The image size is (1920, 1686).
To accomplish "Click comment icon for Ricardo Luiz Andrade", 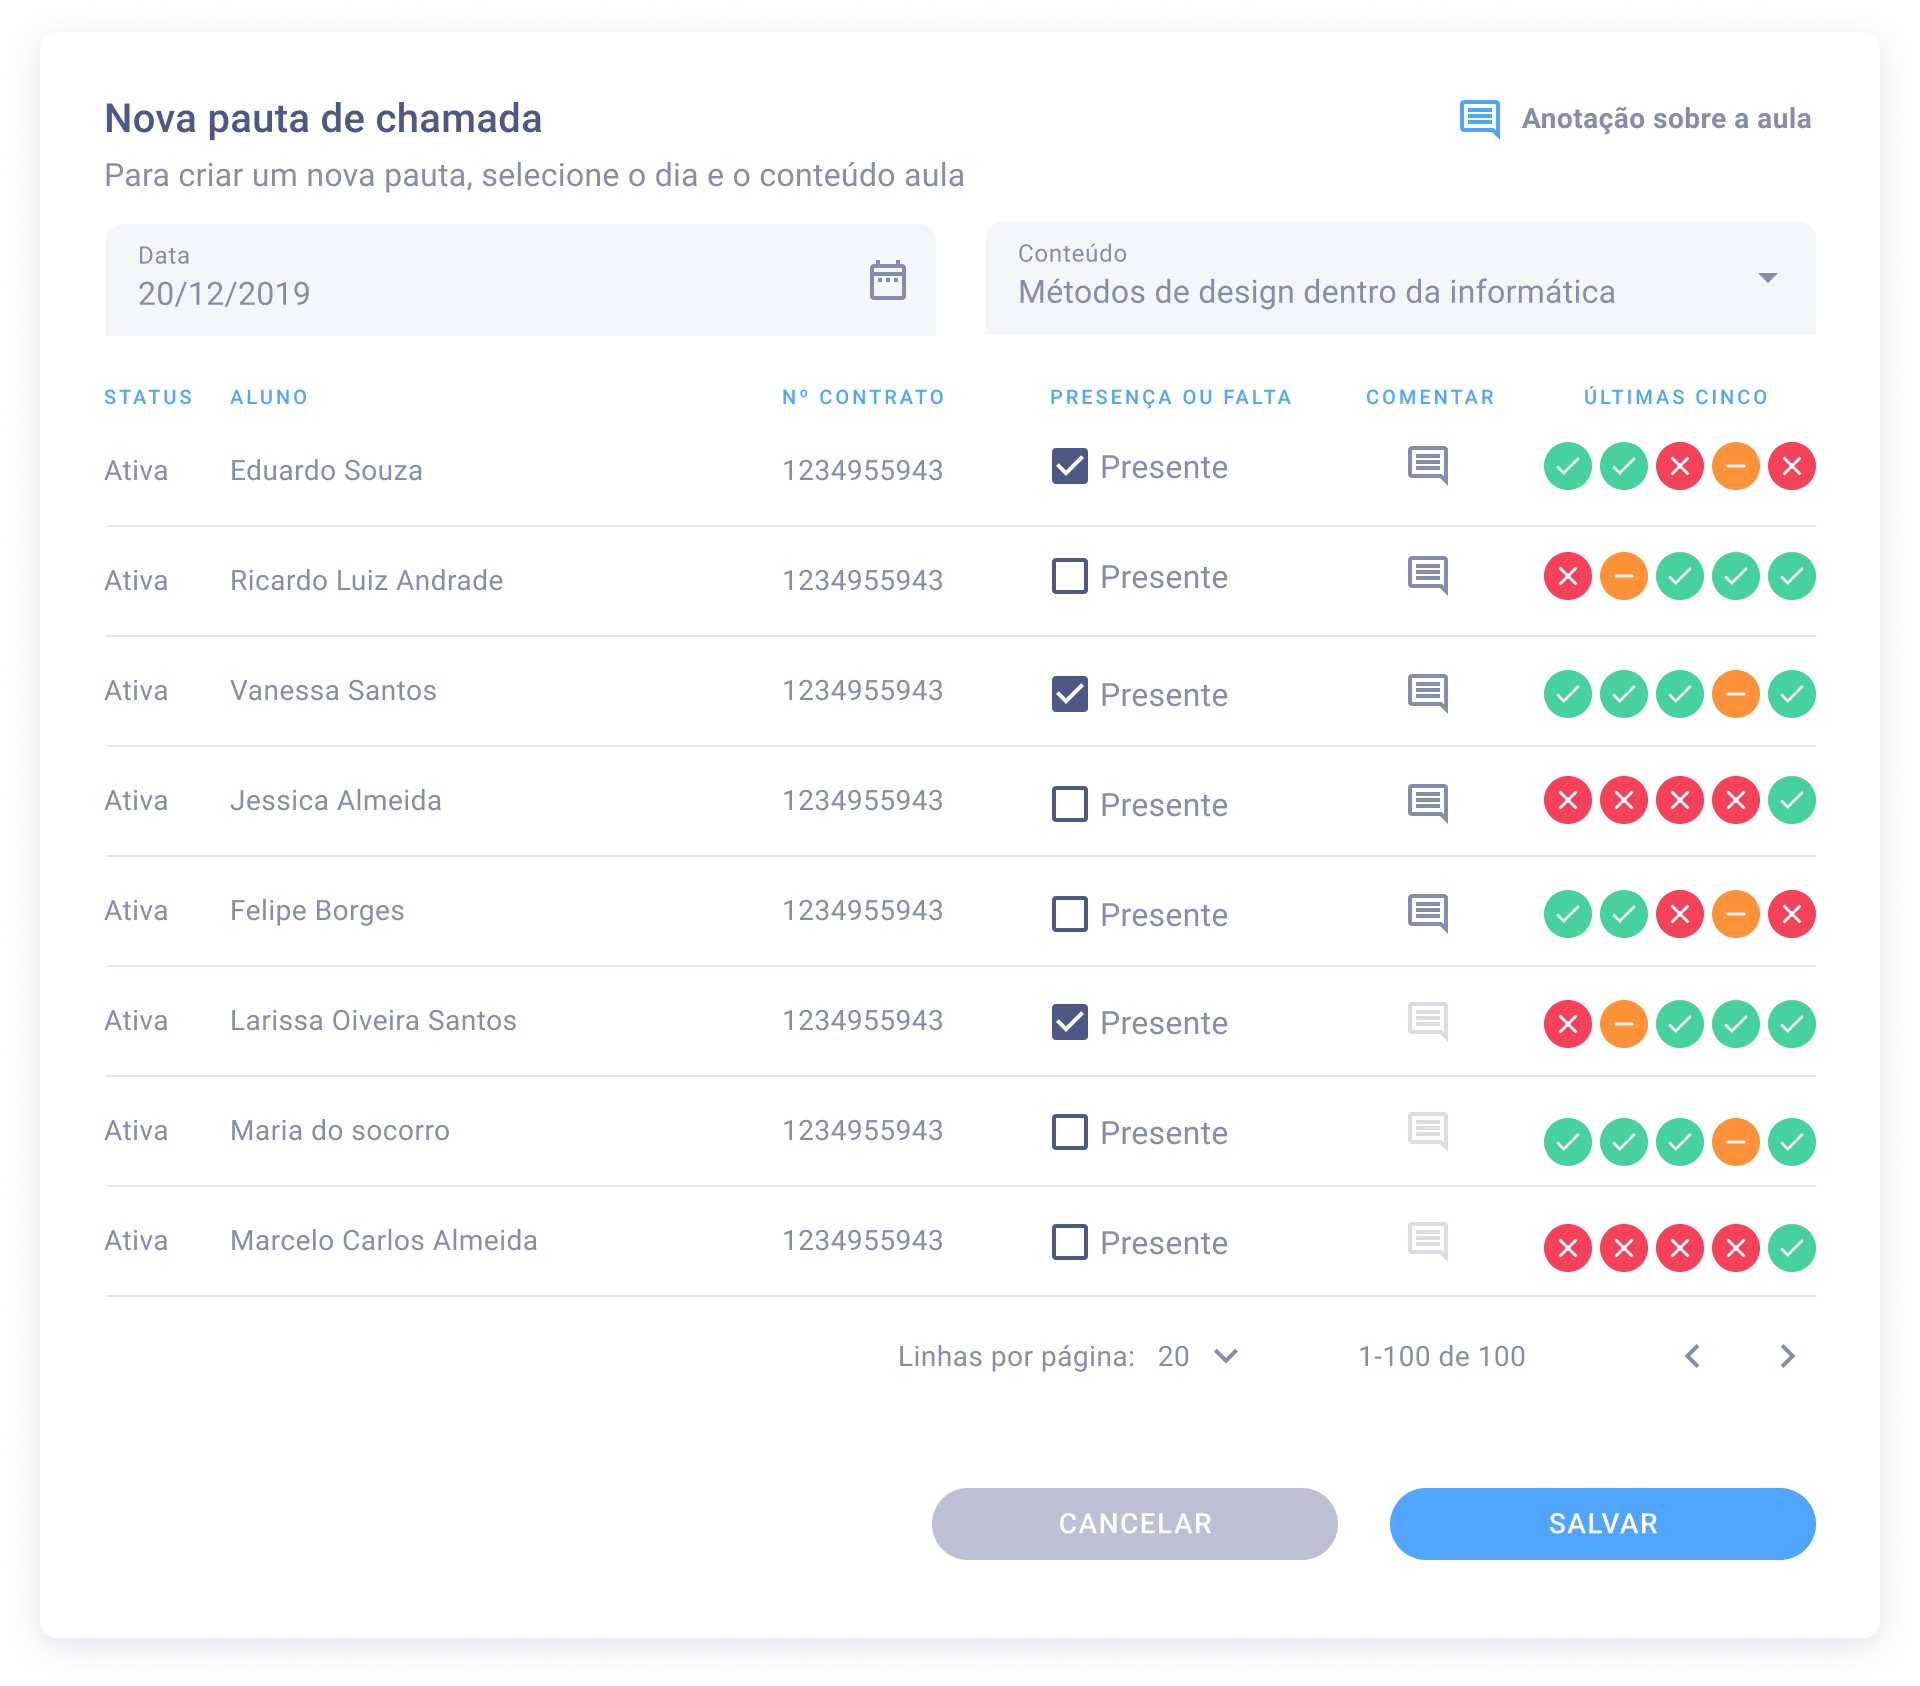I will pyautogui.click(x=1427, y=576).
